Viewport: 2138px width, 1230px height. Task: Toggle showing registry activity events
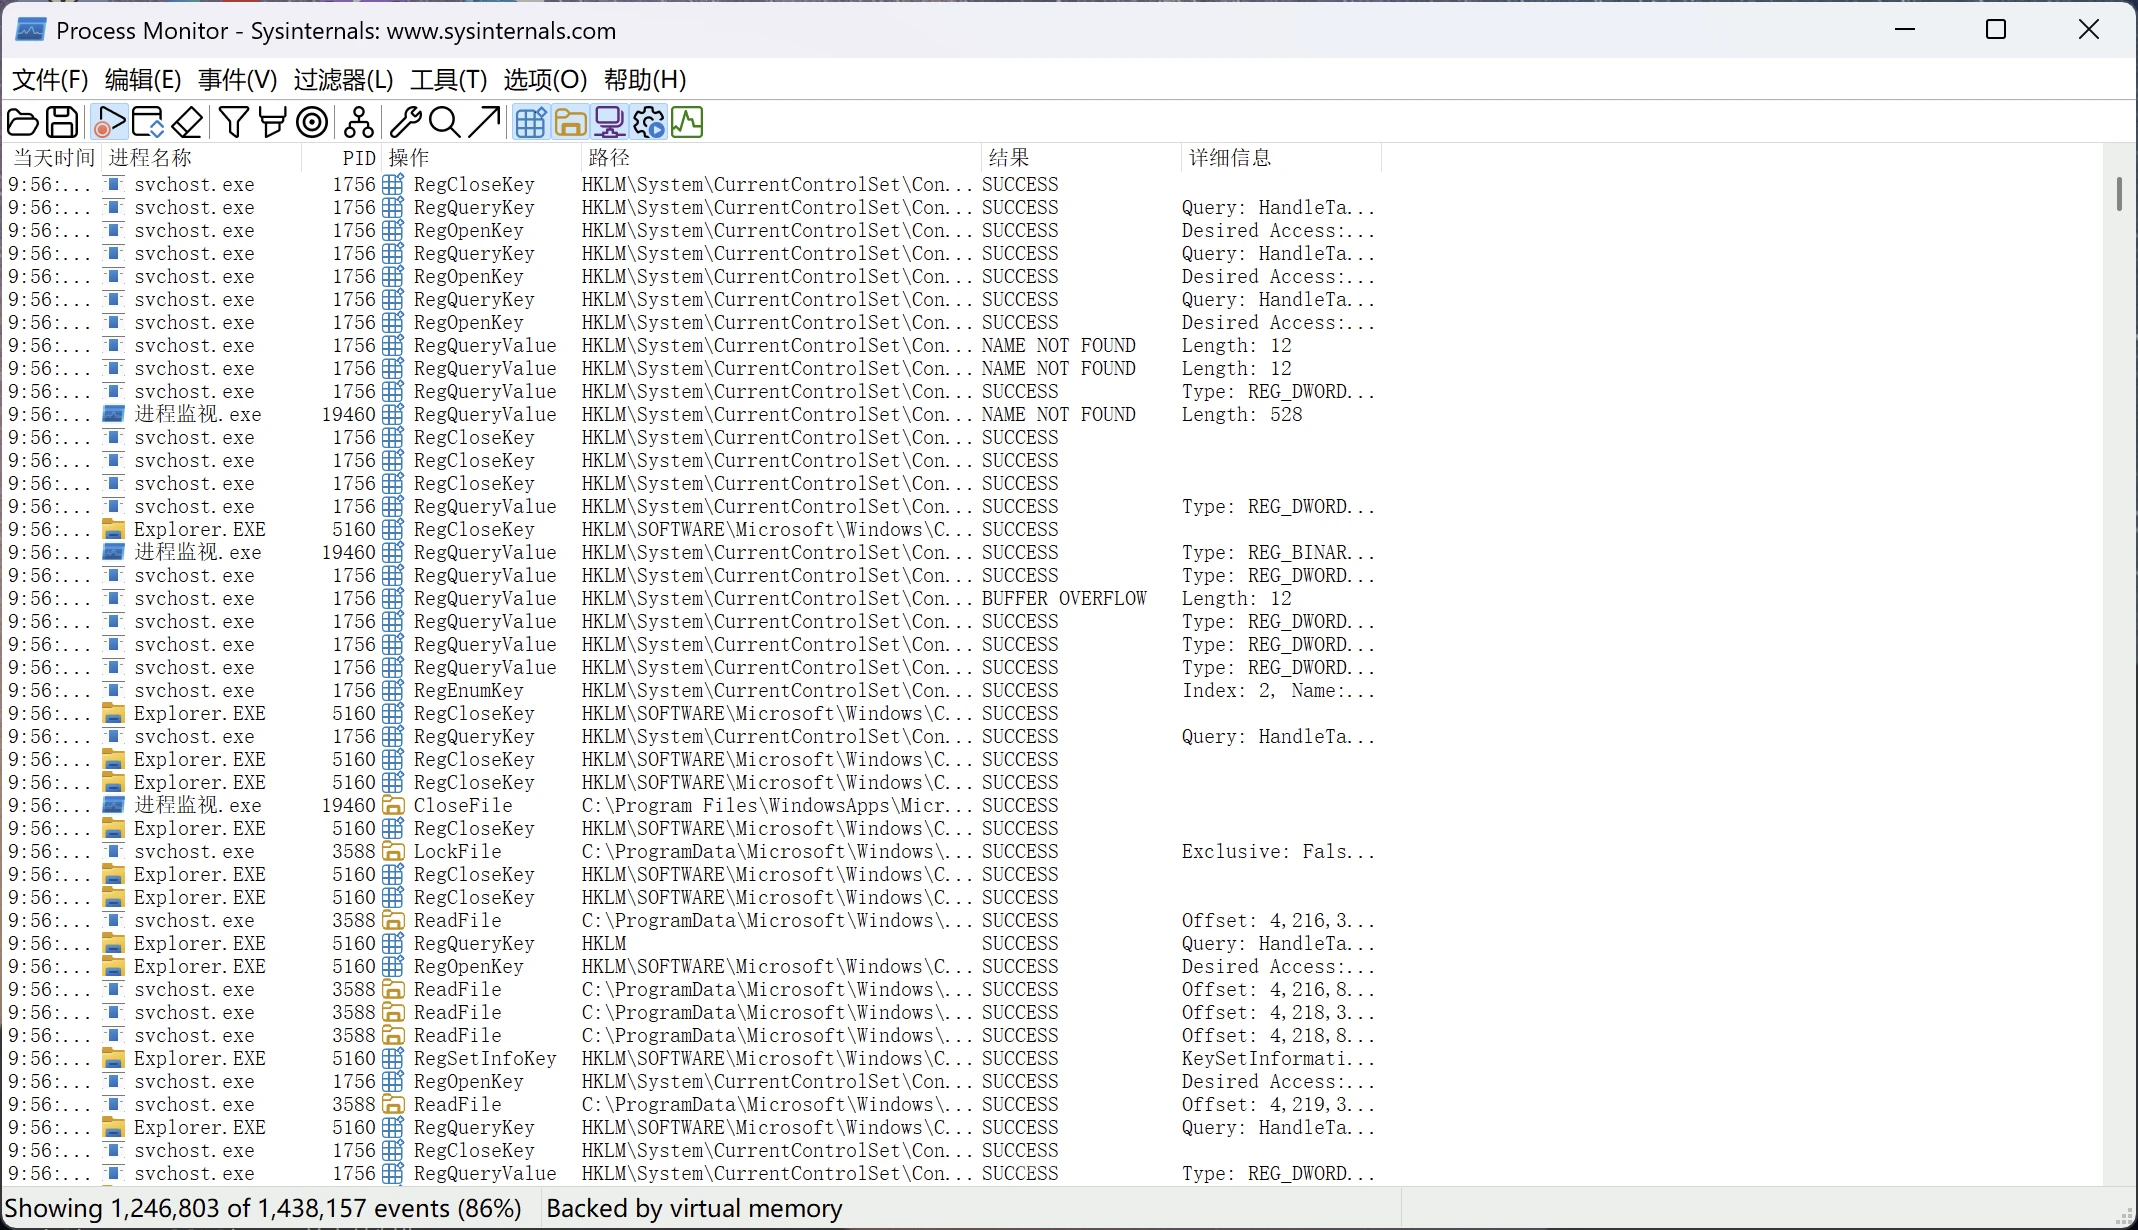530,122
